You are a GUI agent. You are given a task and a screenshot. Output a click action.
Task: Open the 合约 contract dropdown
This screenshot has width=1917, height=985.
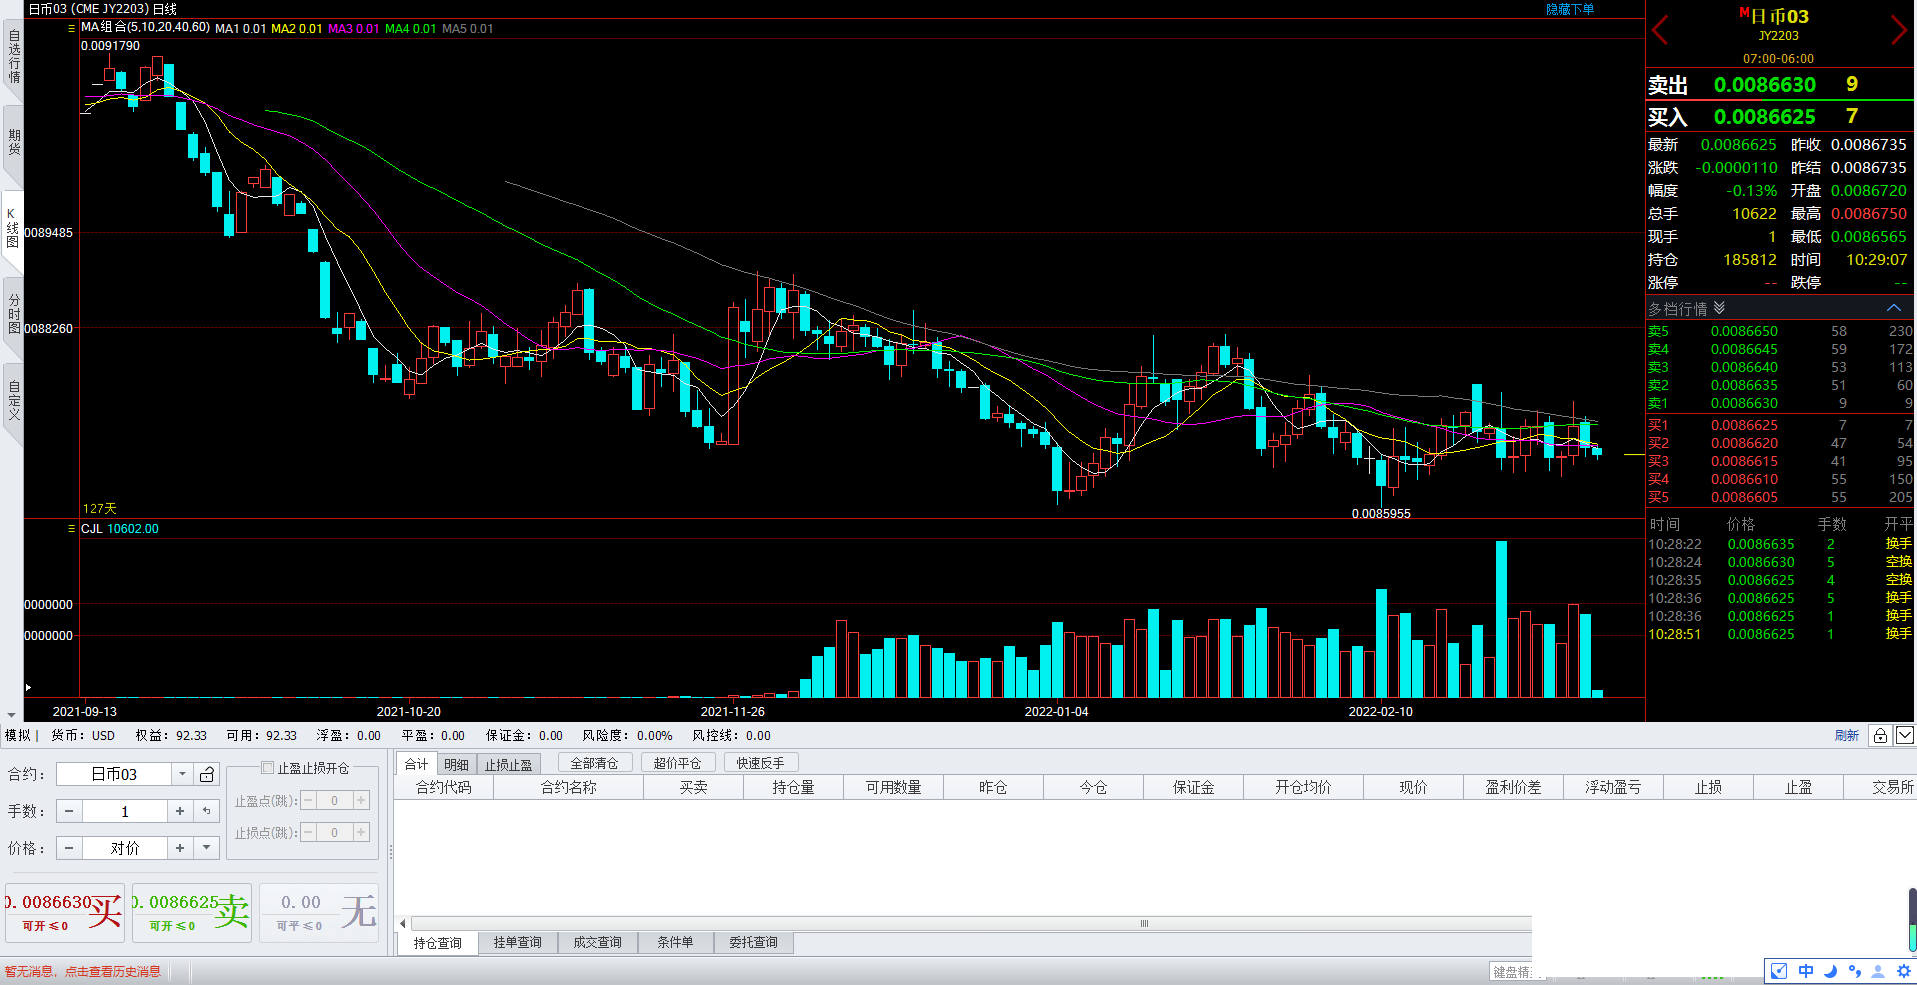182,774
